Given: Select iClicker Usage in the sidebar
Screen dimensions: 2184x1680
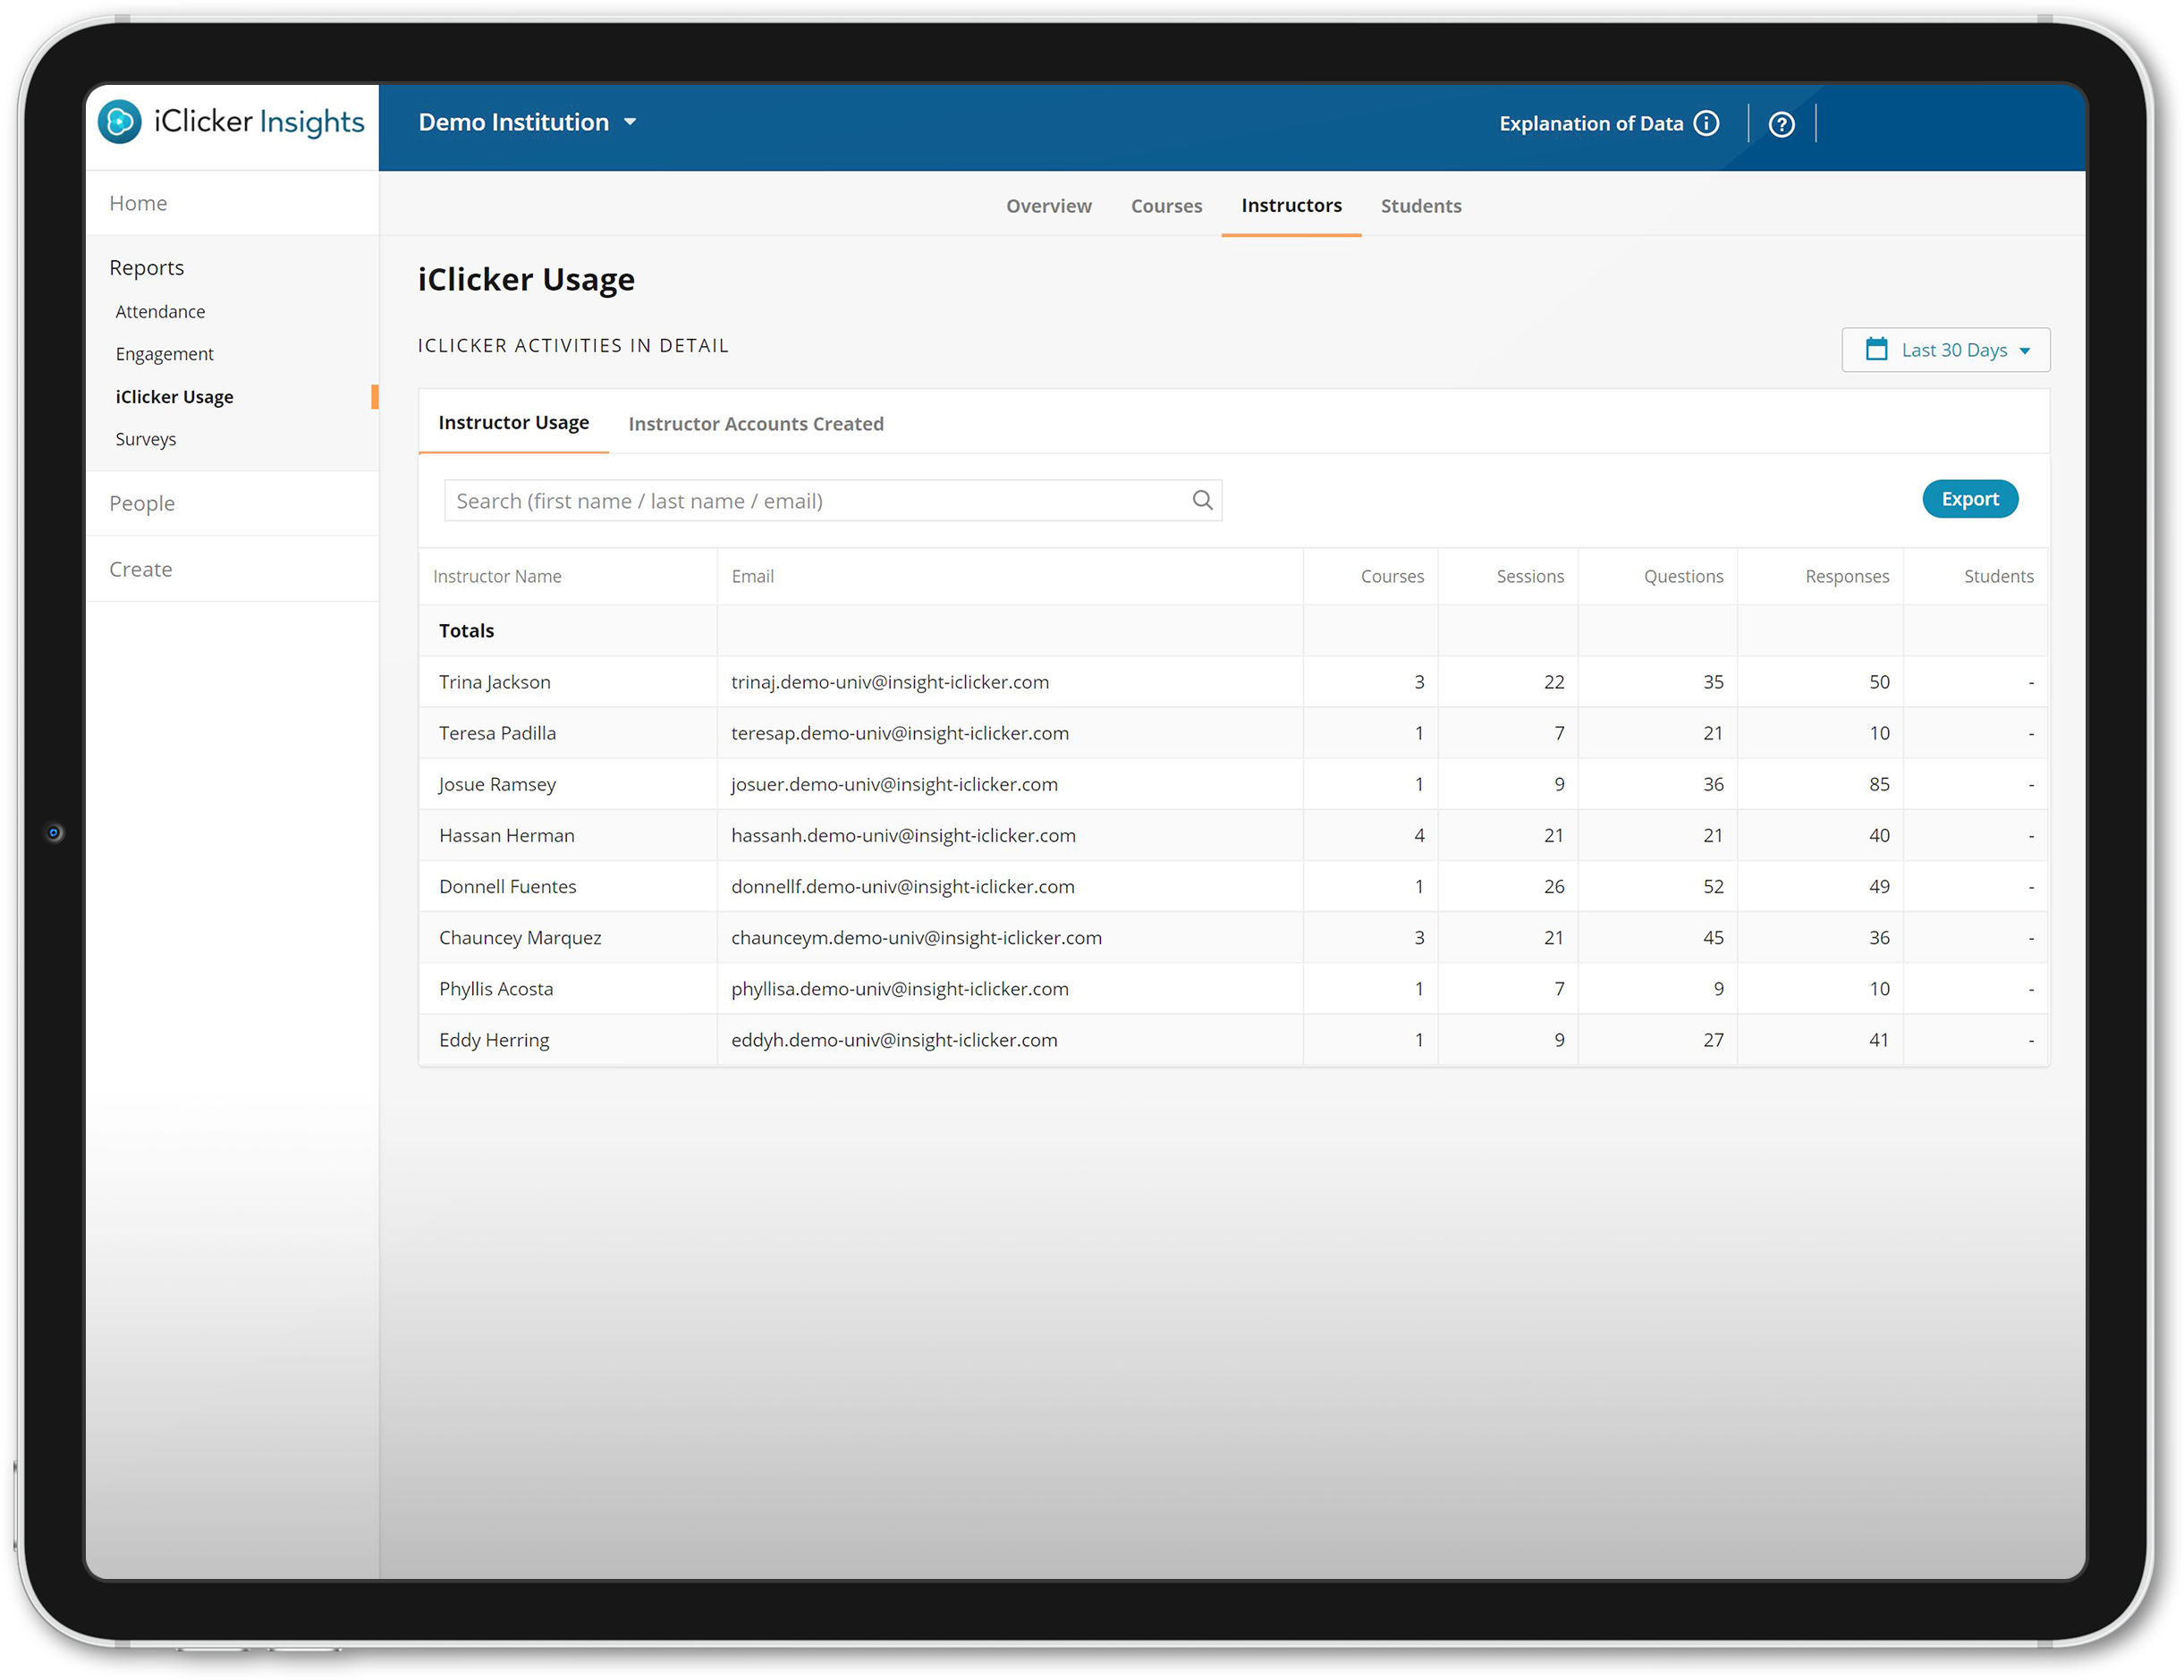Looking at the screenshot, I should point(174,397).
